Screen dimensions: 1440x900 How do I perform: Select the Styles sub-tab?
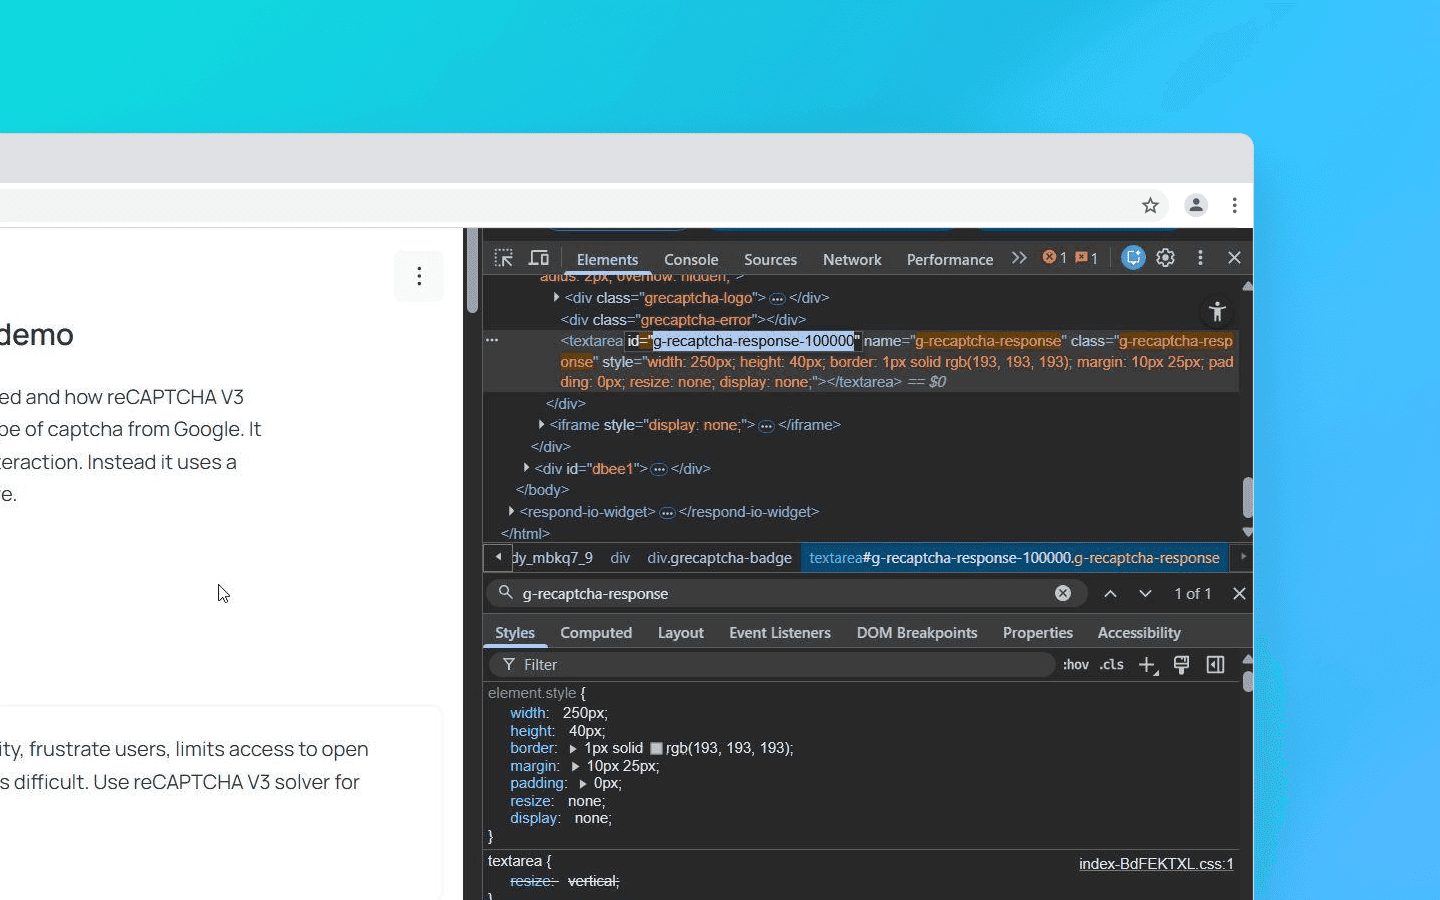(x=515, y=633)
